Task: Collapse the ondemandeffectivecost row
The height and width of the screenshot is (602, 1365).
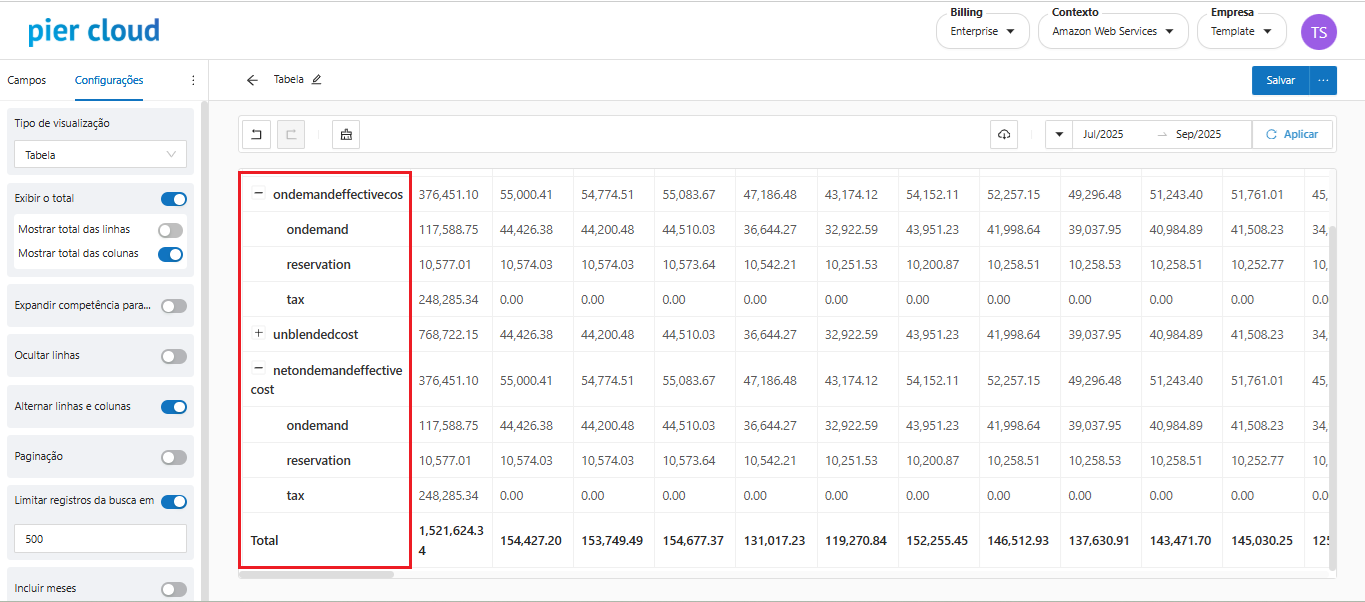Action: click(x=258, y=194)
